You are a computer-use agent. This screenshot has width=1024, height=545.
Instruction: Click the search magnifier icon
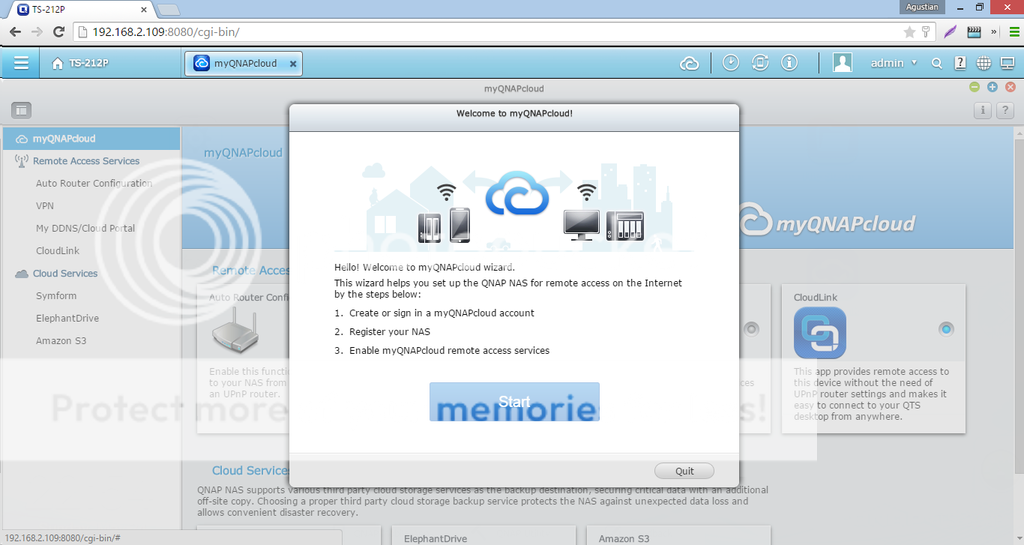937,63
